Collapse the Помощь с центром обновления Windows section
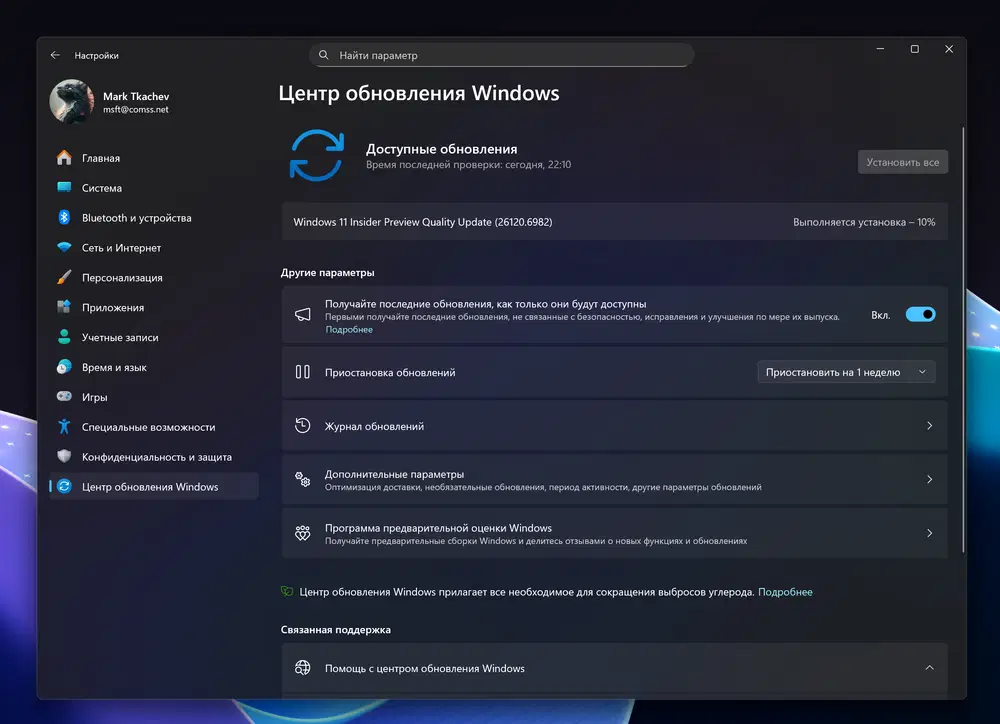This screenshot has width=1000, height=724. pyautogui.click(x=928, y=668)
